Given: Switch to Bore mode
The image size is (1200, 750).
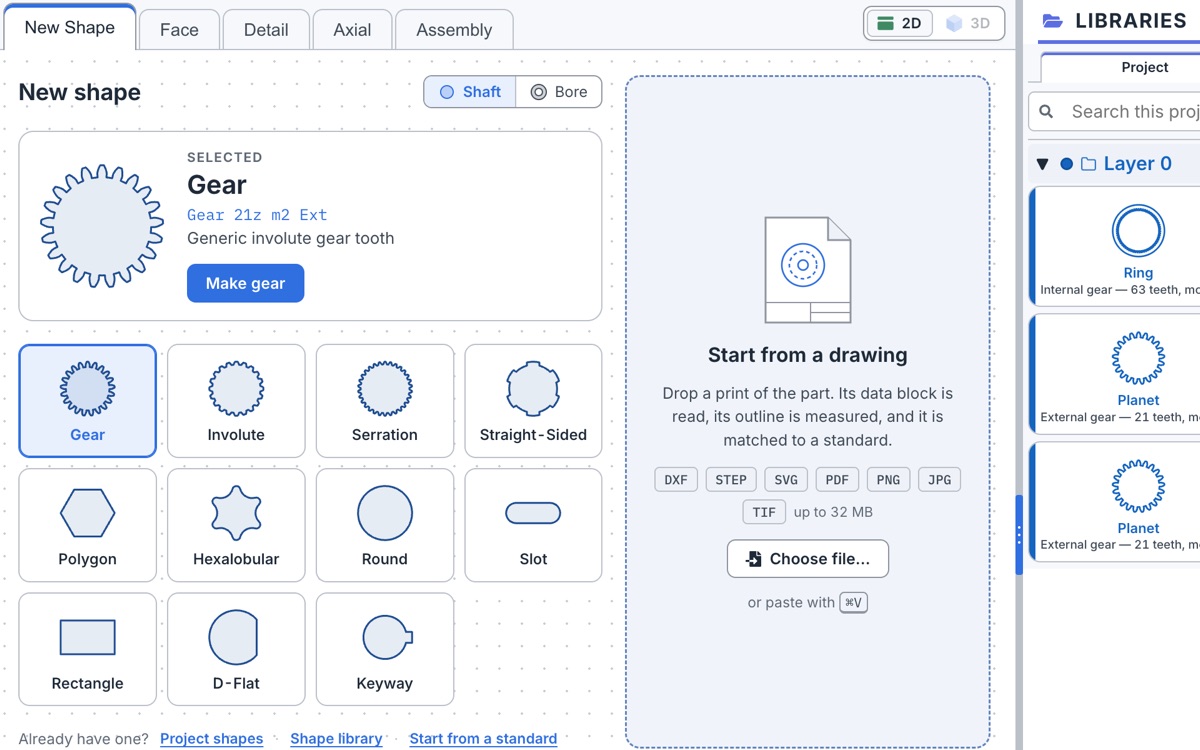Looking at the screenshot, I should tap(559, 92).
